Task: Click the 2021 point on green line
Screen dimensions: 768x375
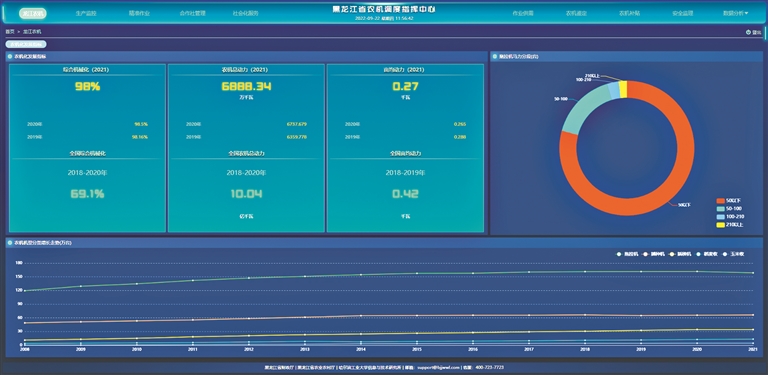Action: pyautogui.click(x=753, y=273)
